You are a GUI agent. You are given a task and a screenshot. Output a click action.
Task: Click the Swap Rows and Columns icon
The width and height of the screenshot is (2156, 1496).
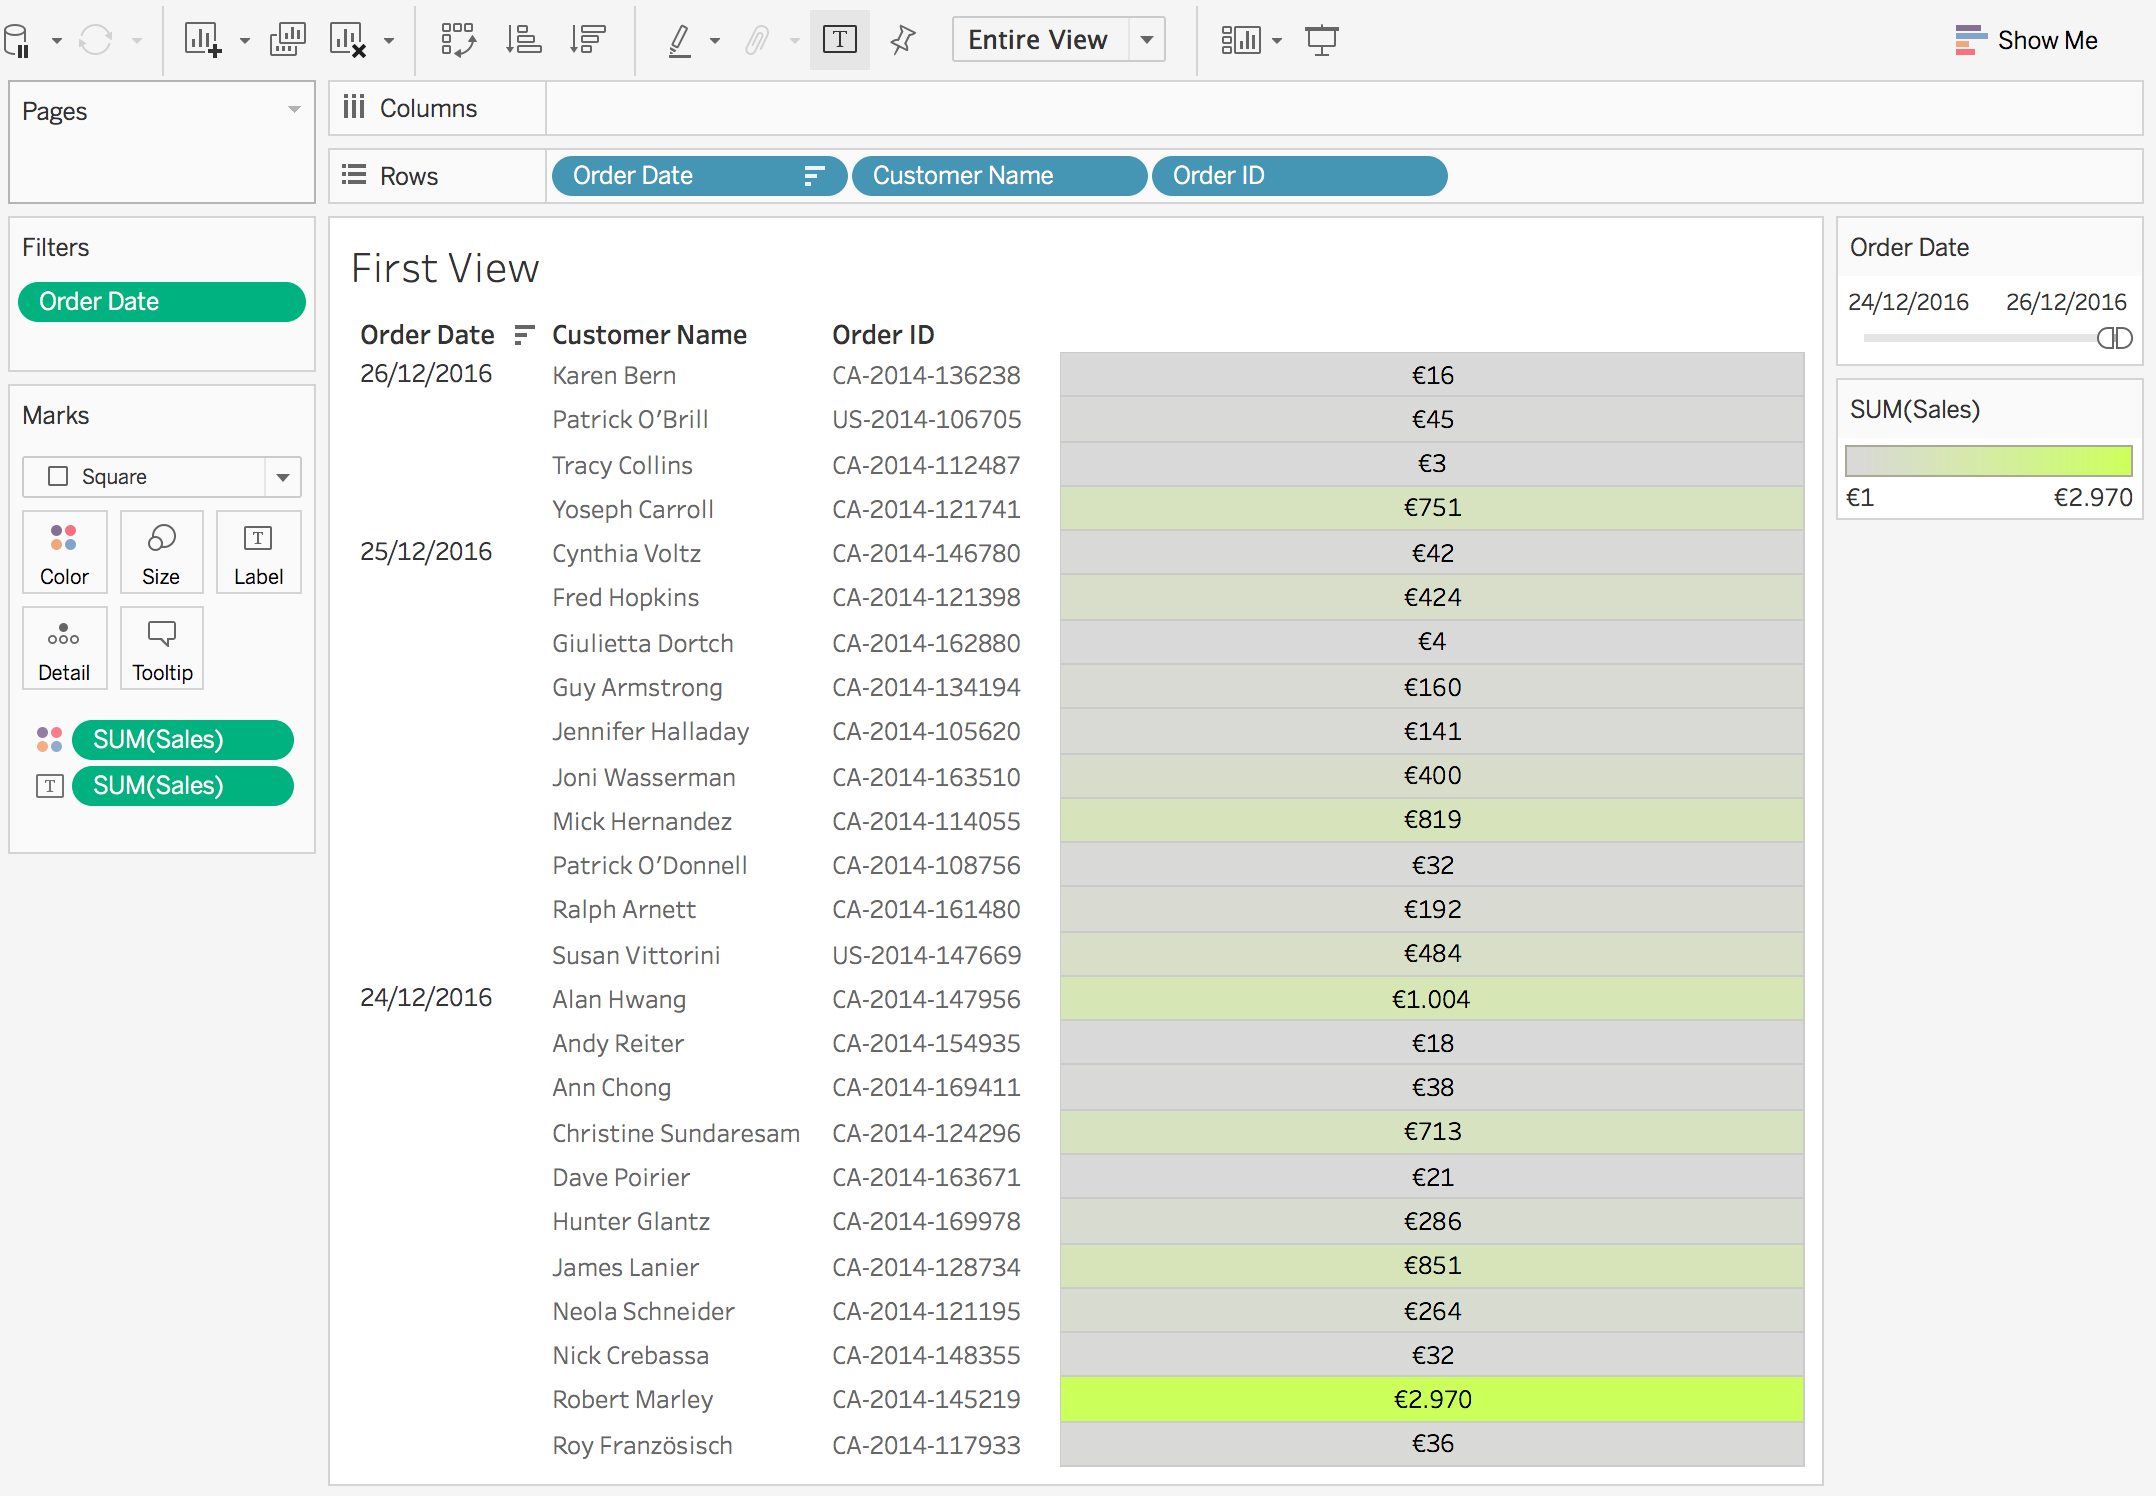click(458, 40)
